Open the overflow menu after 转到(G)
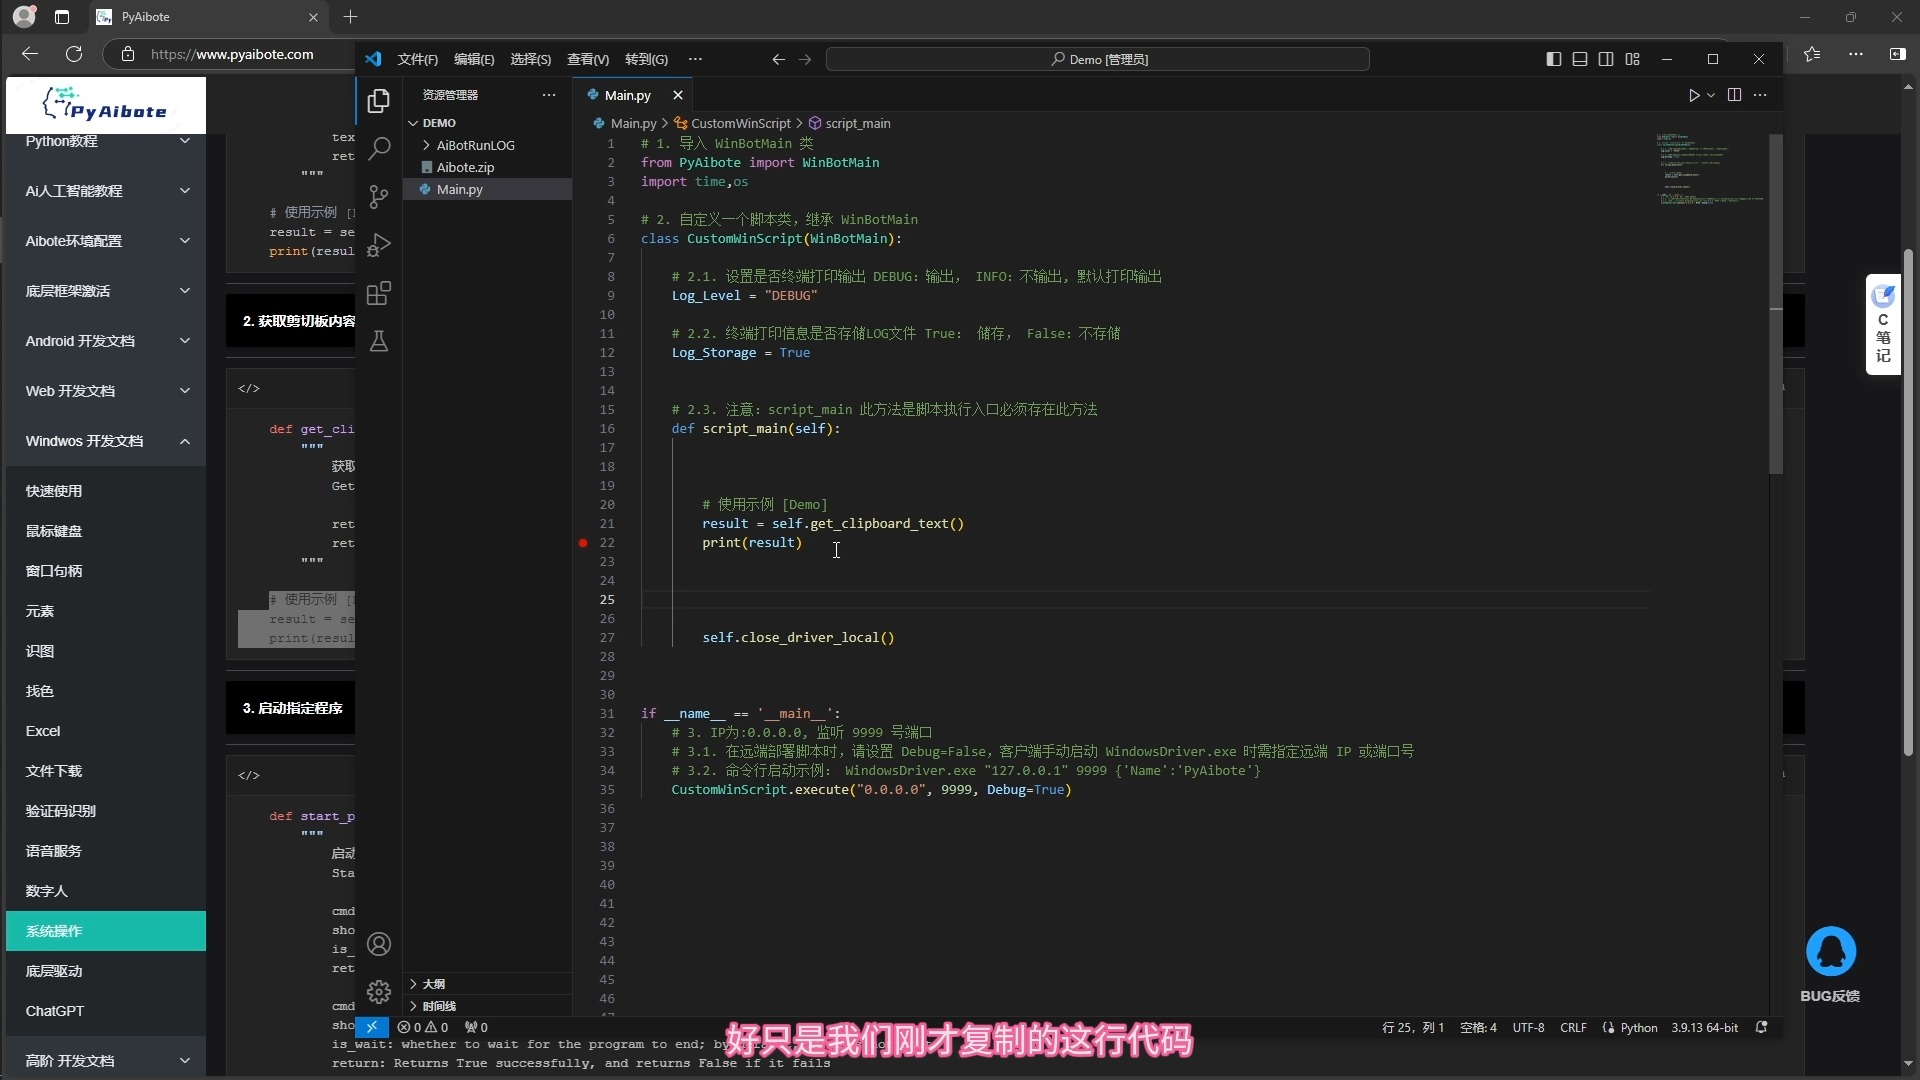 pyautogui.click(x=695, y=59)
